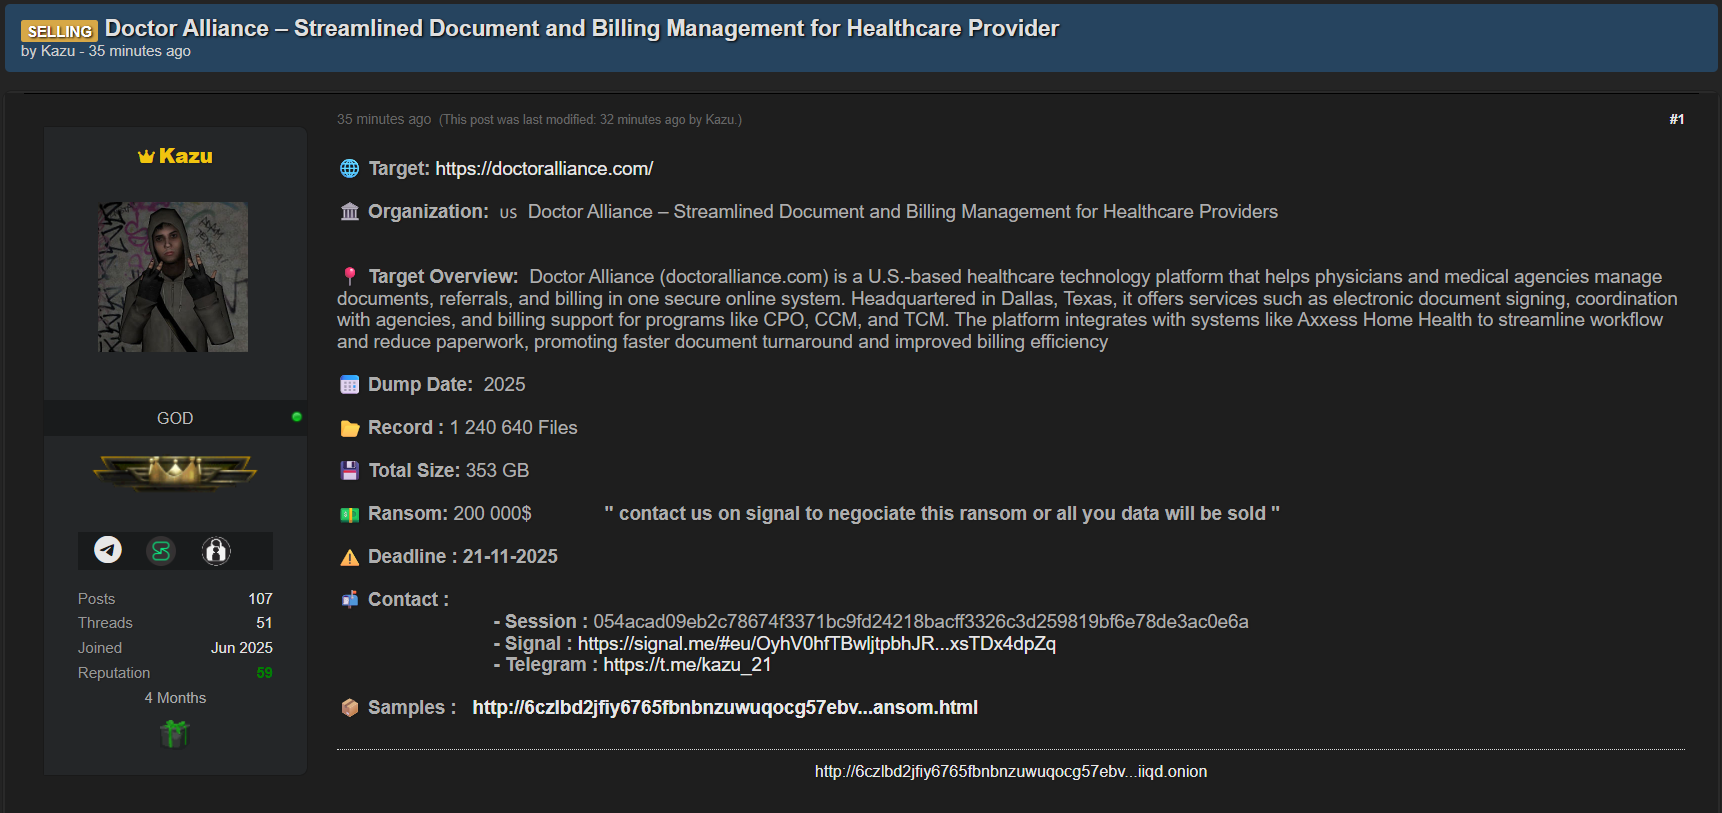Image resolution: width=1722 pixels, height=813 pixels.
Task: Click the globe icon beside Target
Action: (349, 169)
